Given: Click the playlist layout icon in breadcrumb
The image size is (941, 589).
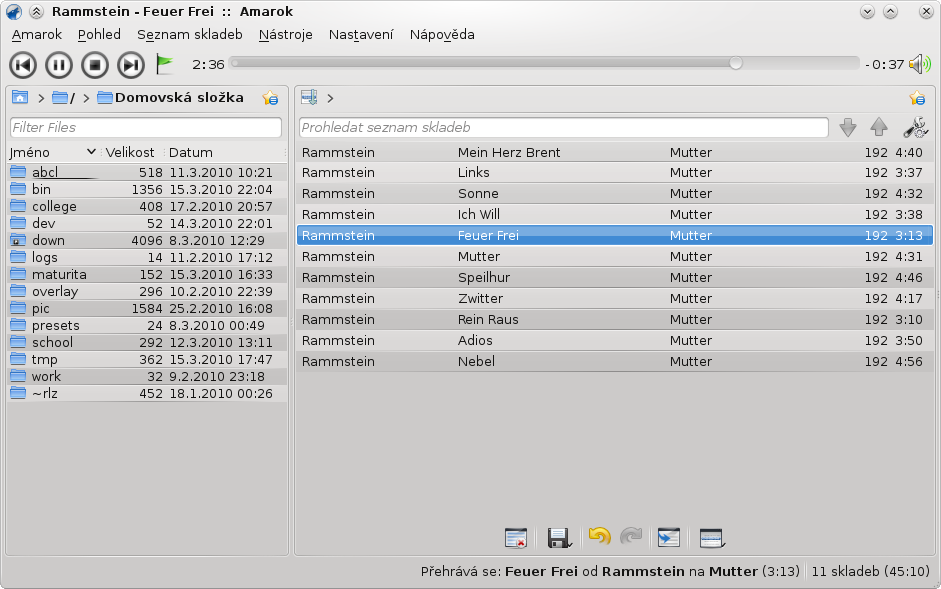Looking at the screenshot, I should point(309,97).
